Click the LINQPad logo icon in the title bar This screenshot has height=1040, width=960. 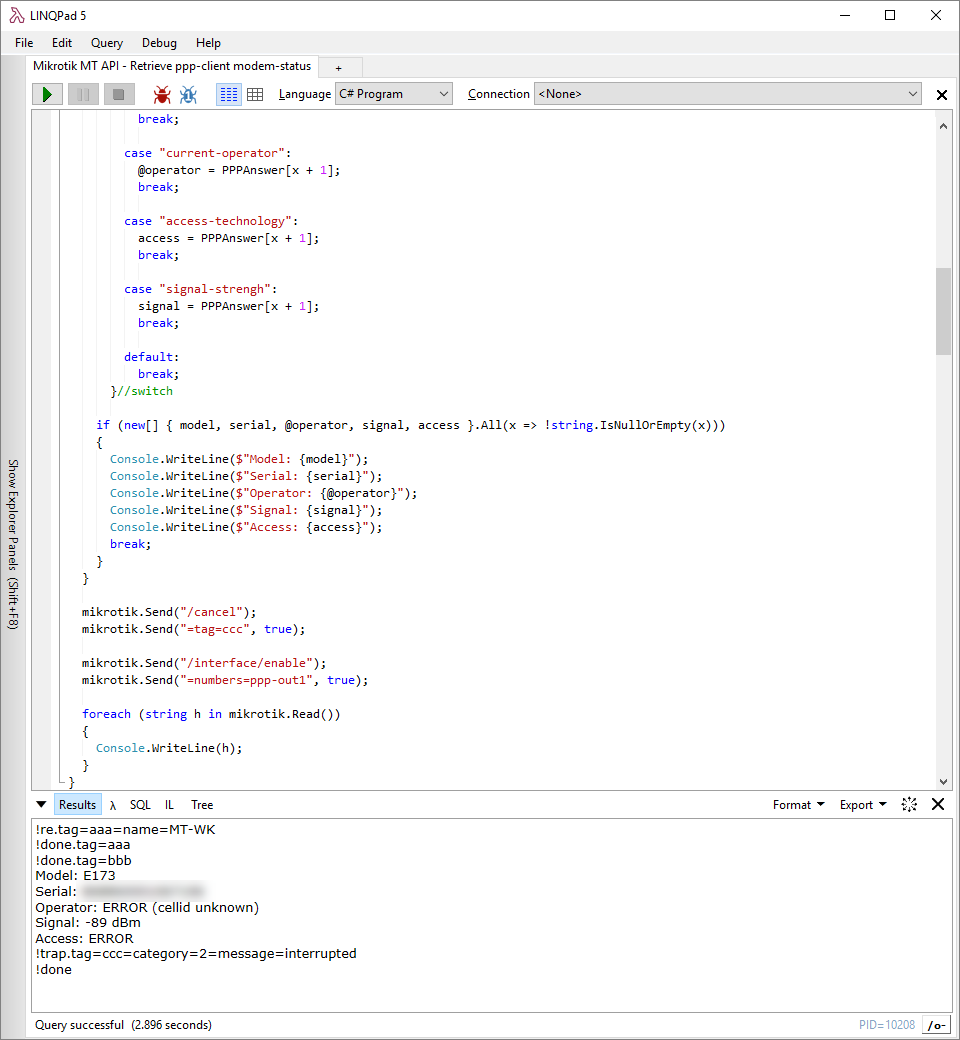click(15, 14)
